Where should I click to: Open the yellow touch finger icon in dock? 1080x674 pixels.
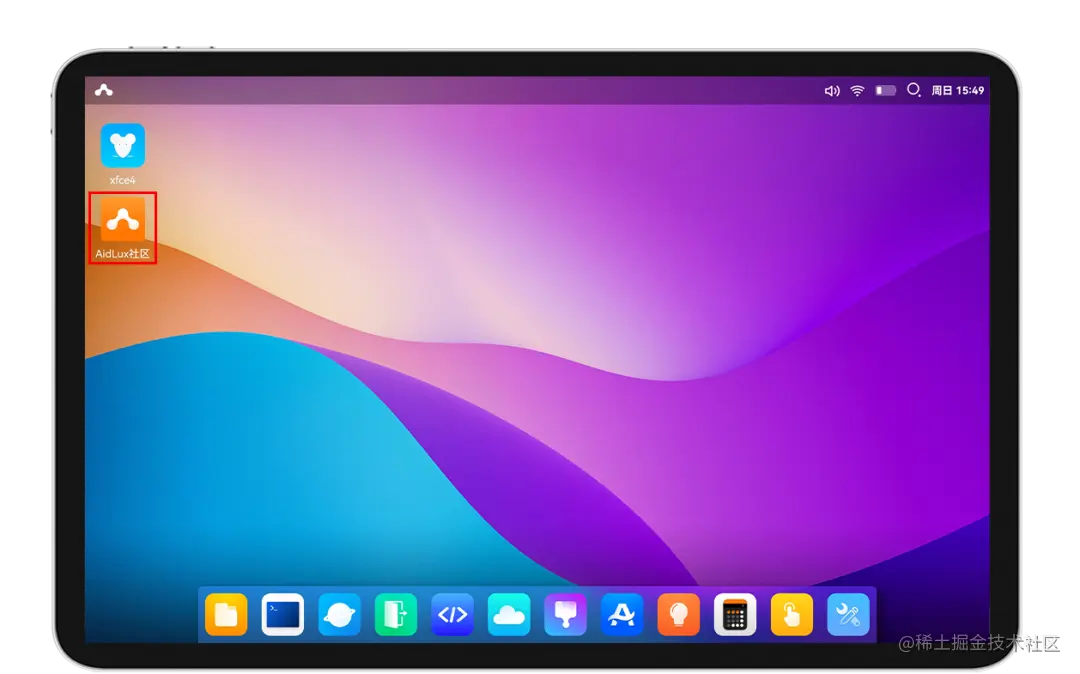pos(791,614)
